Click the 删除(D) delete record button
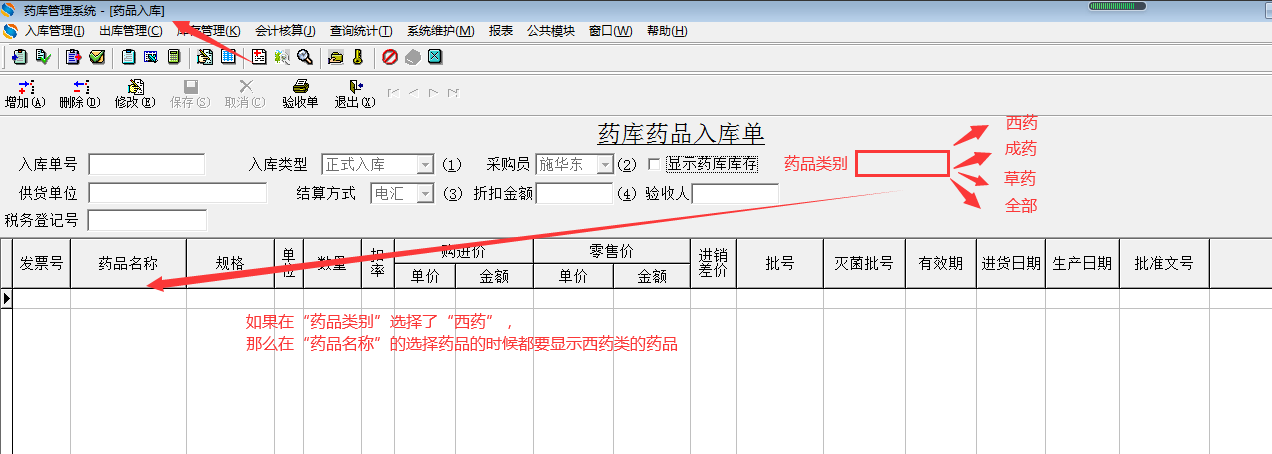The image size is (1272, 454). click(80, 94)
